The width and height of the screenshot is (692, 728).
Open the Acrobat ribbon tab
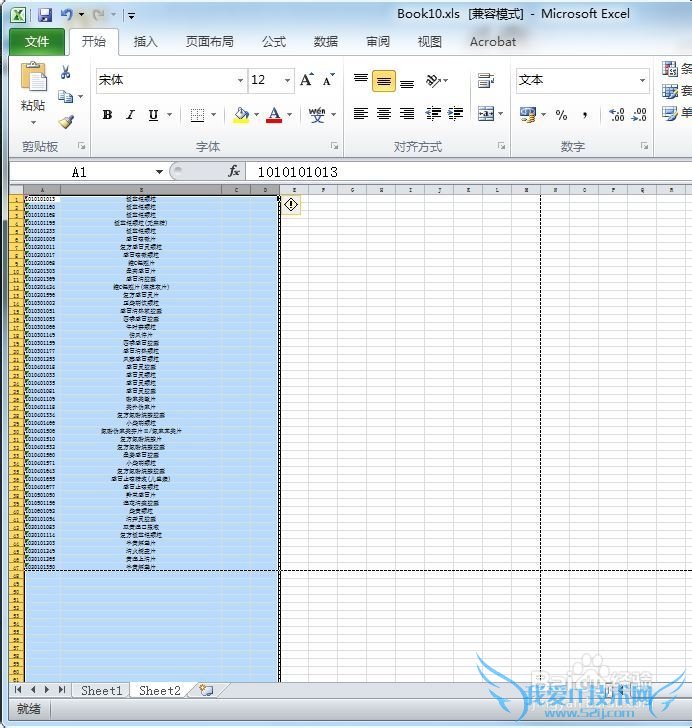pos(493,42)
